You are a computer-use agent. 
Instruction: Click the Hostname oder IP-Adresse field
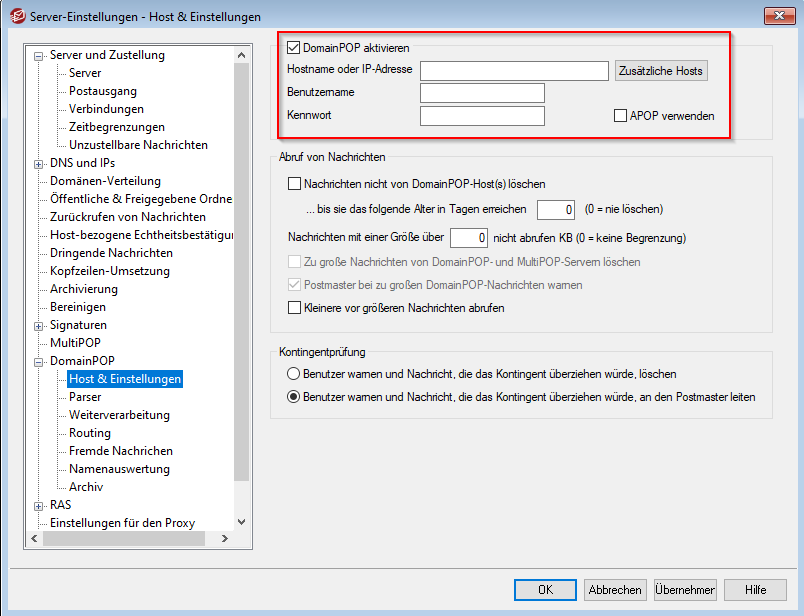pyautogui.click(x=514, y=71)
